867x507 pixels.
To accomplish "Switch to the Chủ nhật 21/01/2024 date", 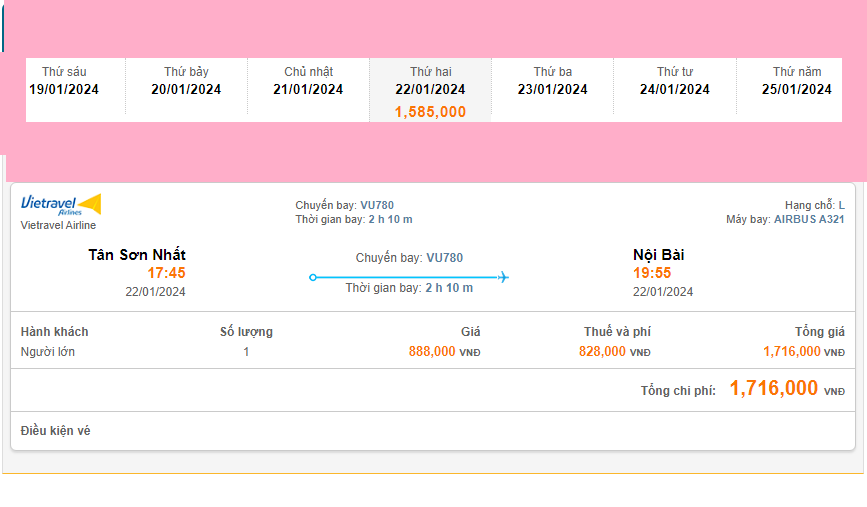I will tap(308, 81).
